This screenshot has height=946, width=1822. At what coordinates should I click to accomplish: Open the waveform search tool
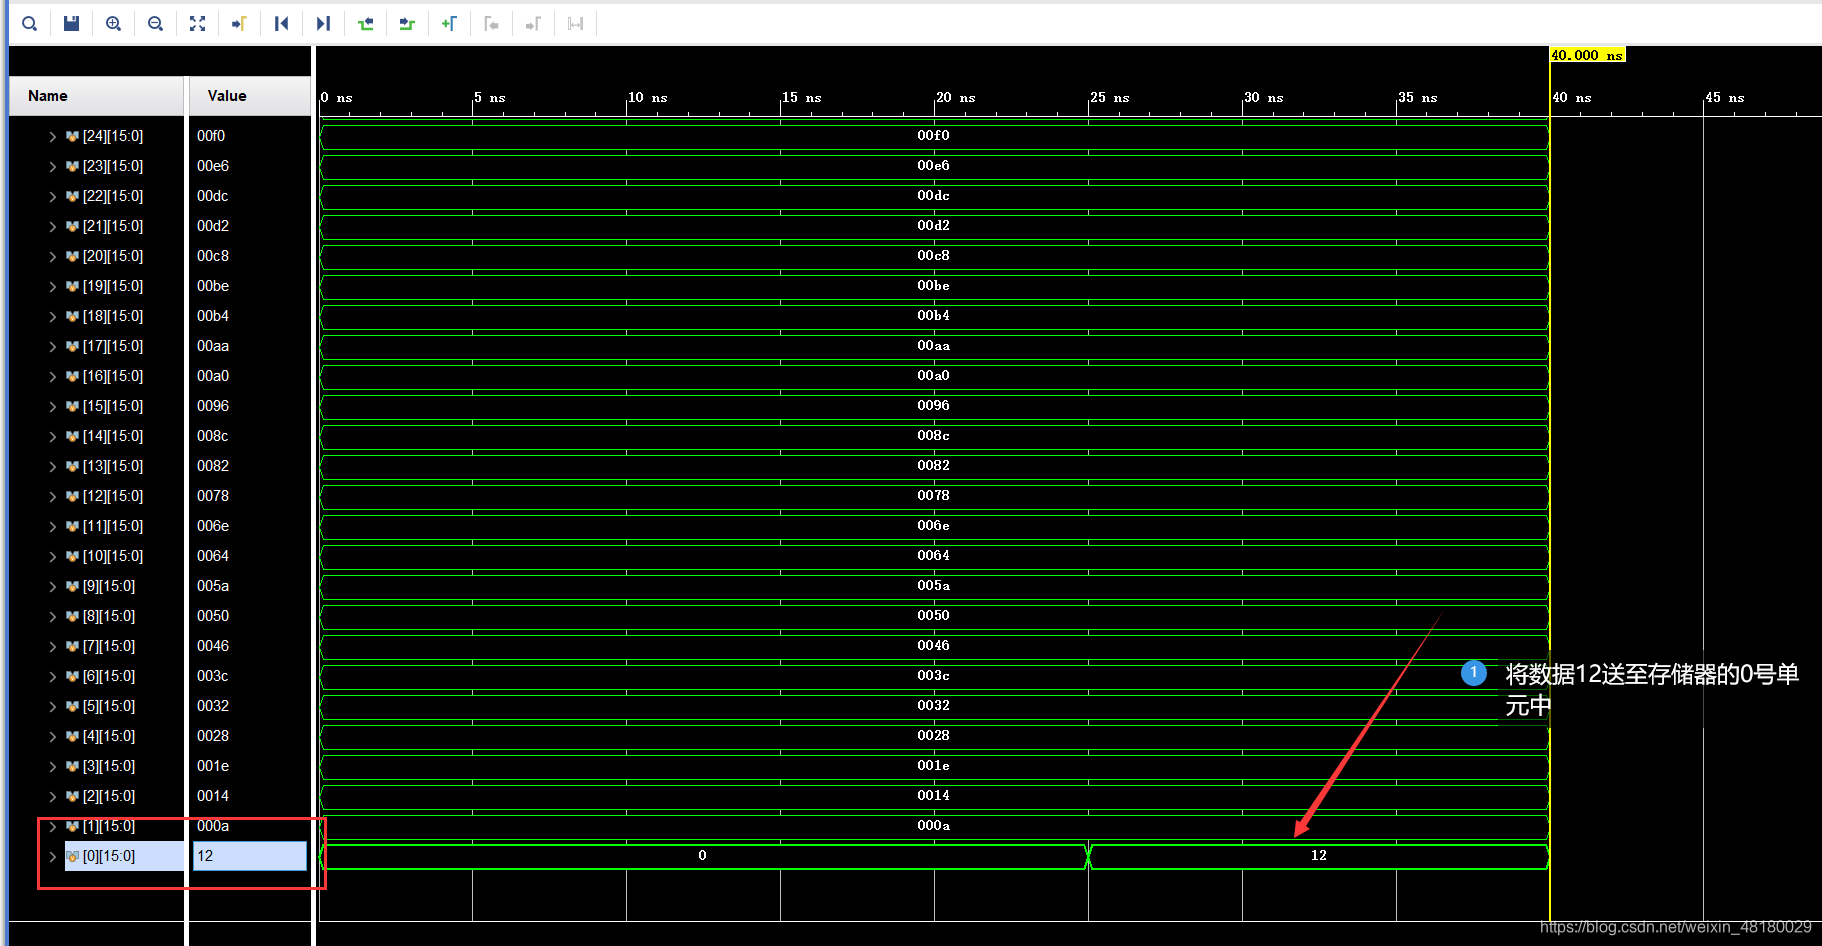pos(29,23)
